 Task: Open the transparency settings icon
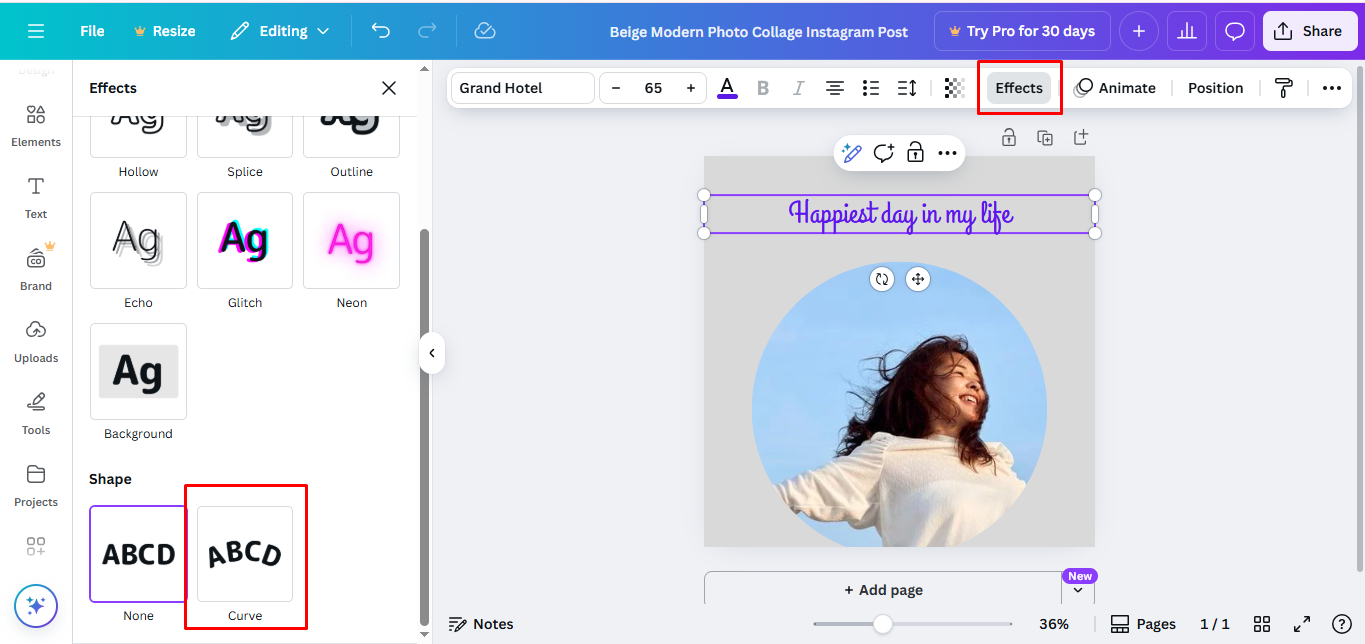coord(954,88)
